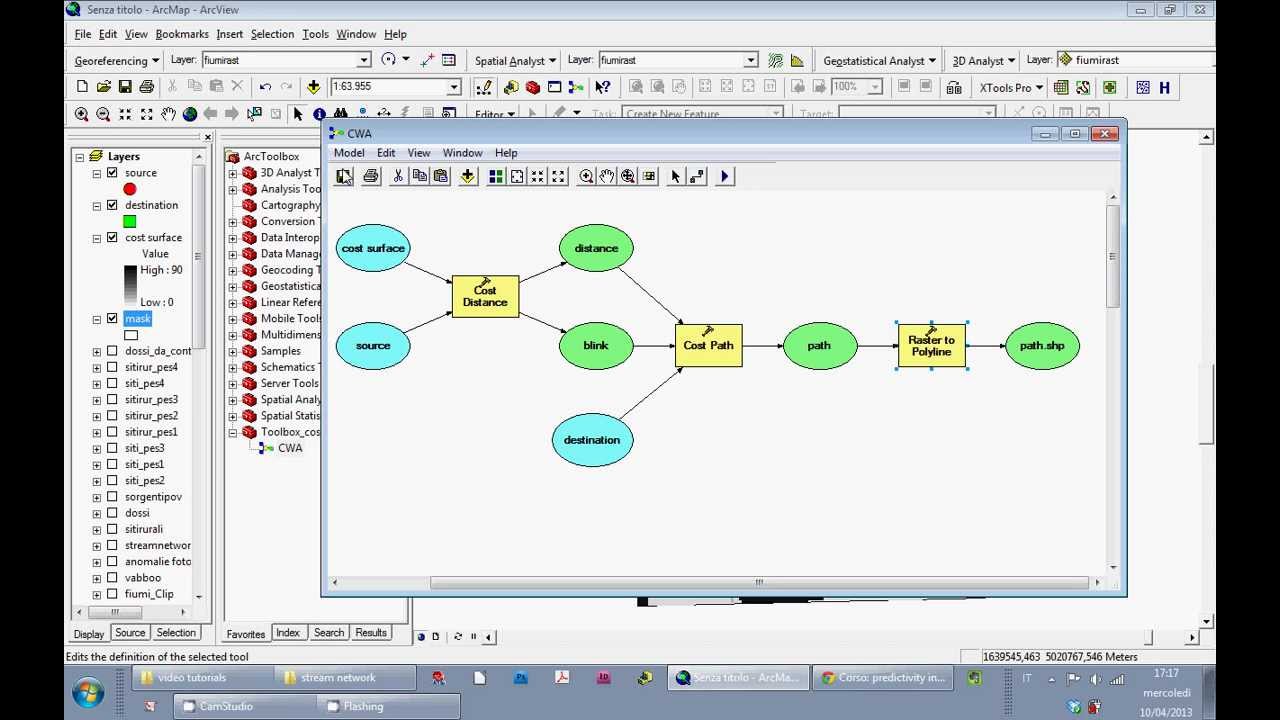Select the model zoom in tool
The image size is (1280, 720).
click(586, 177)
